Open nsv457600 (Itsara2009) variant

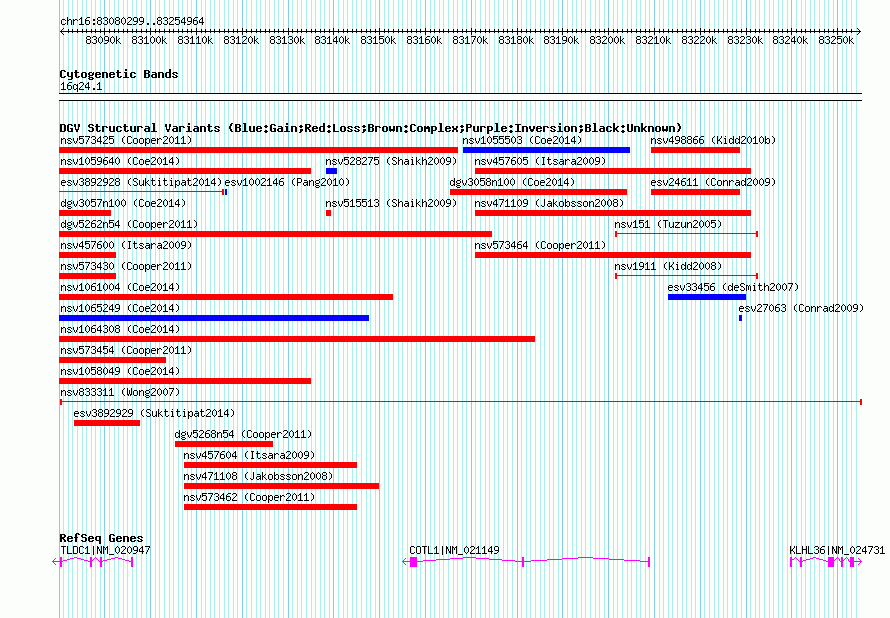126,245
